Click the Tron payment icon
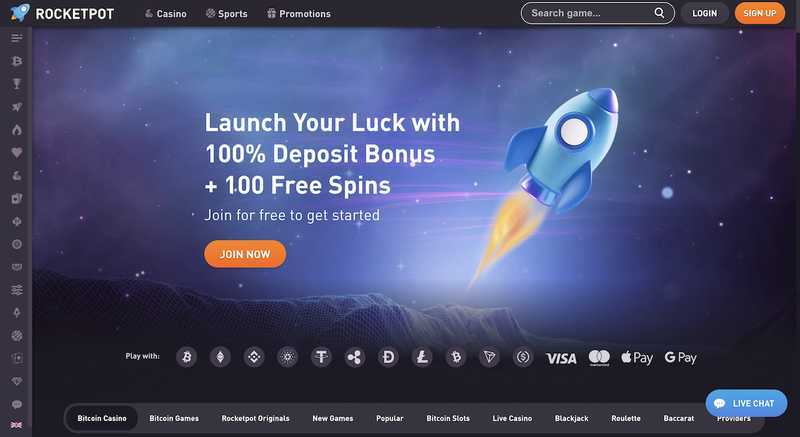Screen dimensions: 800x437 pyautogui.click(x=489, y=357)
